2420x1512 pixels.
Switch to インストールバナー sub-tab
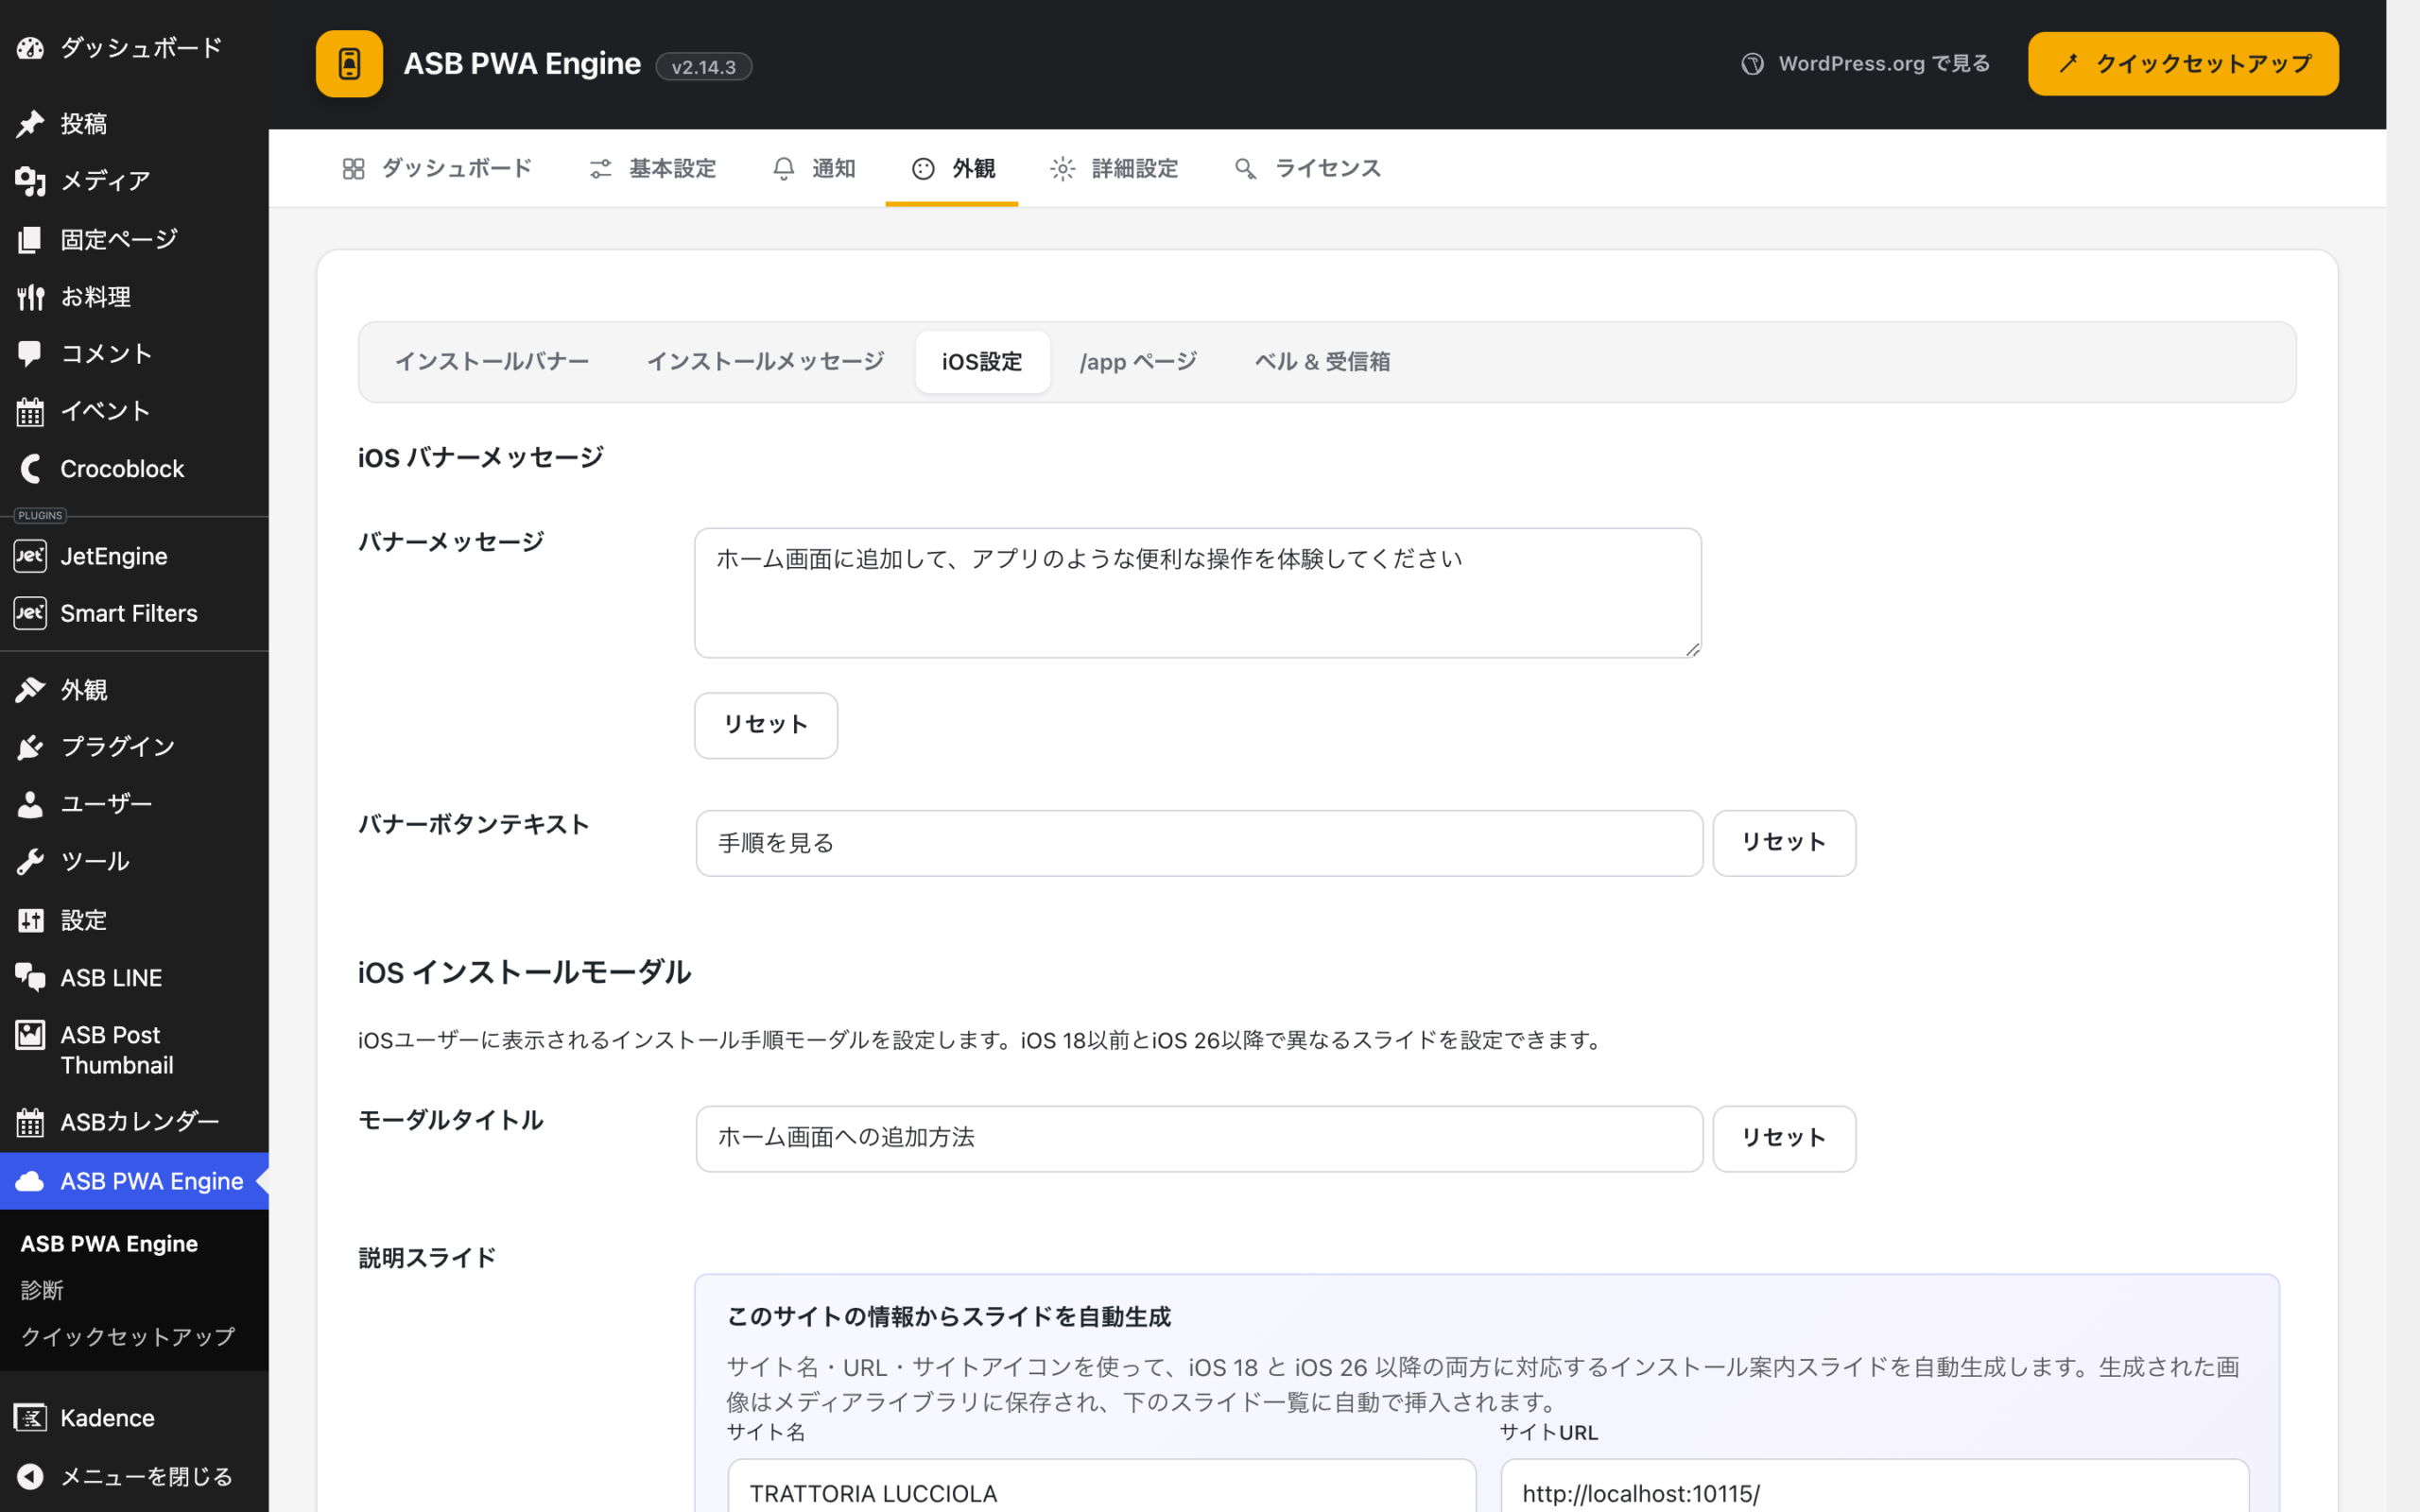point(492,362)
